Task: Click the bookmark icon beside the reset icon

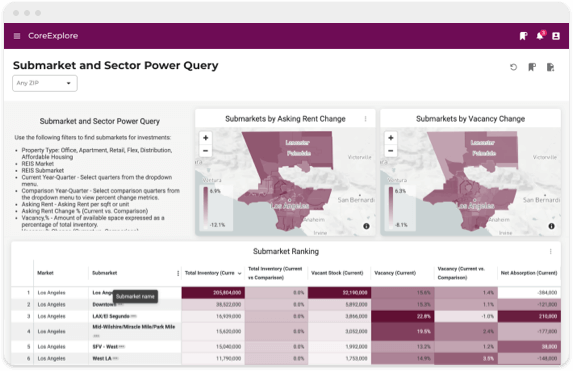Action: point(532,67)
